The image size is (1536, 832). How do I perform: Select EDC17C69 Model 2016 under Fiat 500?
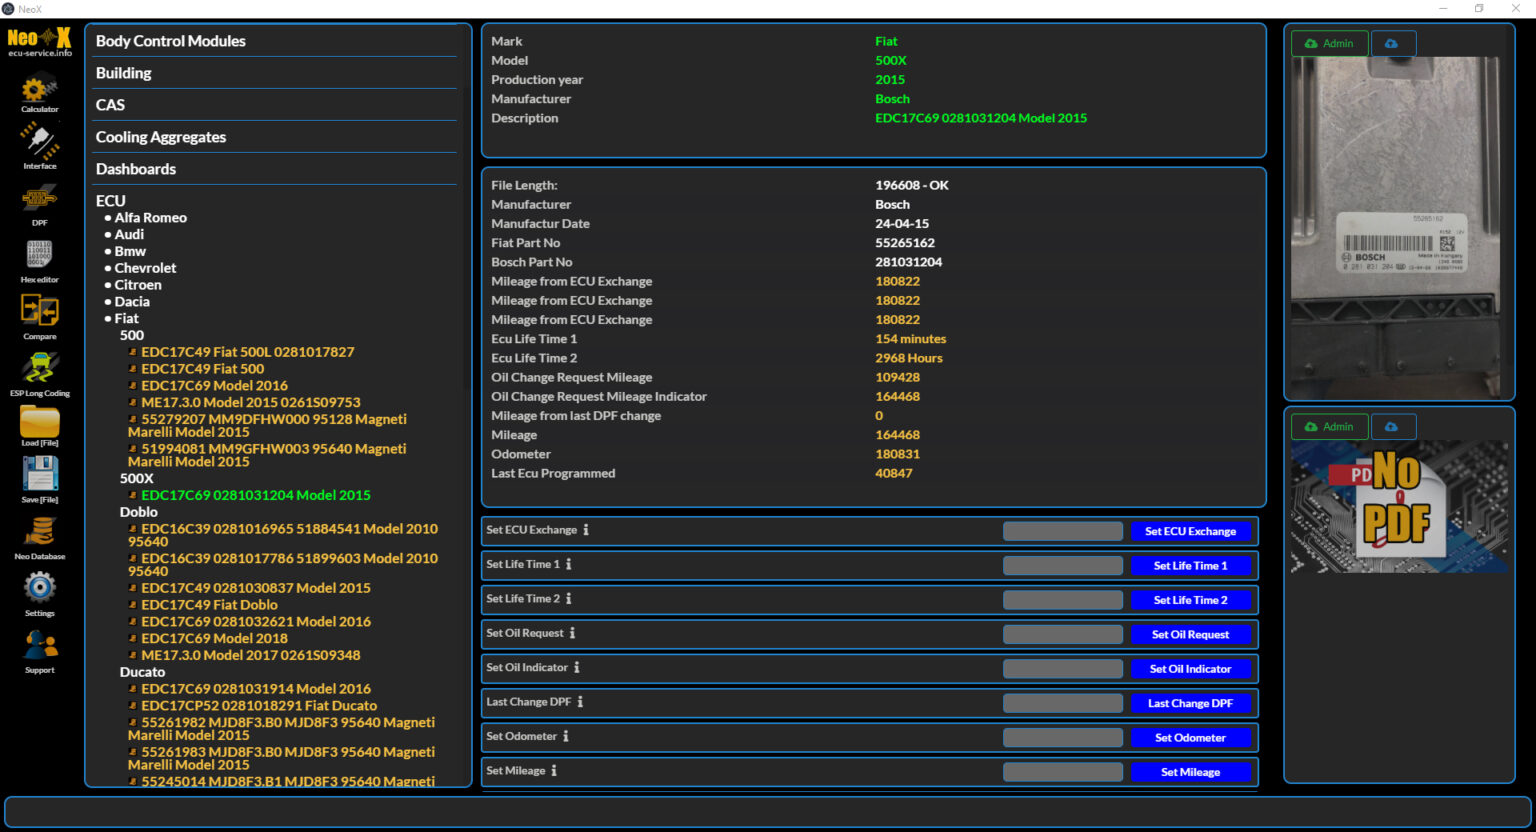click(x=214, y=386)
